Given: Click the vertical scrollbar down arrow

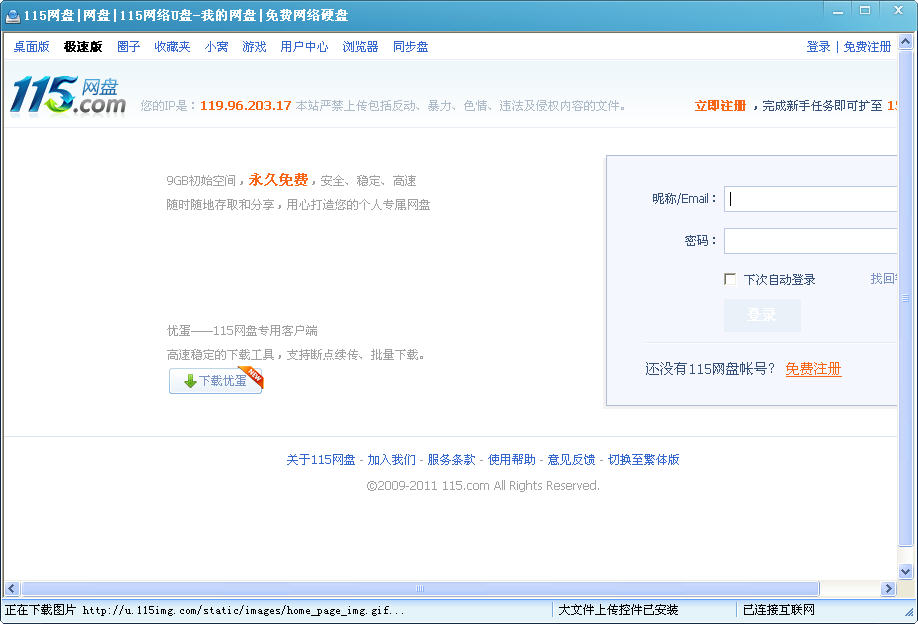Looking at the screenshot, I should coord(906,571).
